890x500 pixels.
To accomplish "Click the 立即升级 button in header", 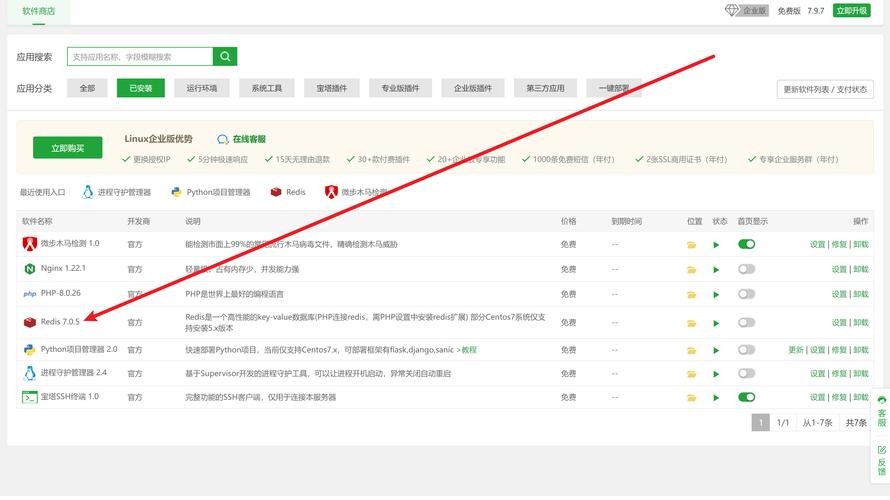I will [851, 10].
